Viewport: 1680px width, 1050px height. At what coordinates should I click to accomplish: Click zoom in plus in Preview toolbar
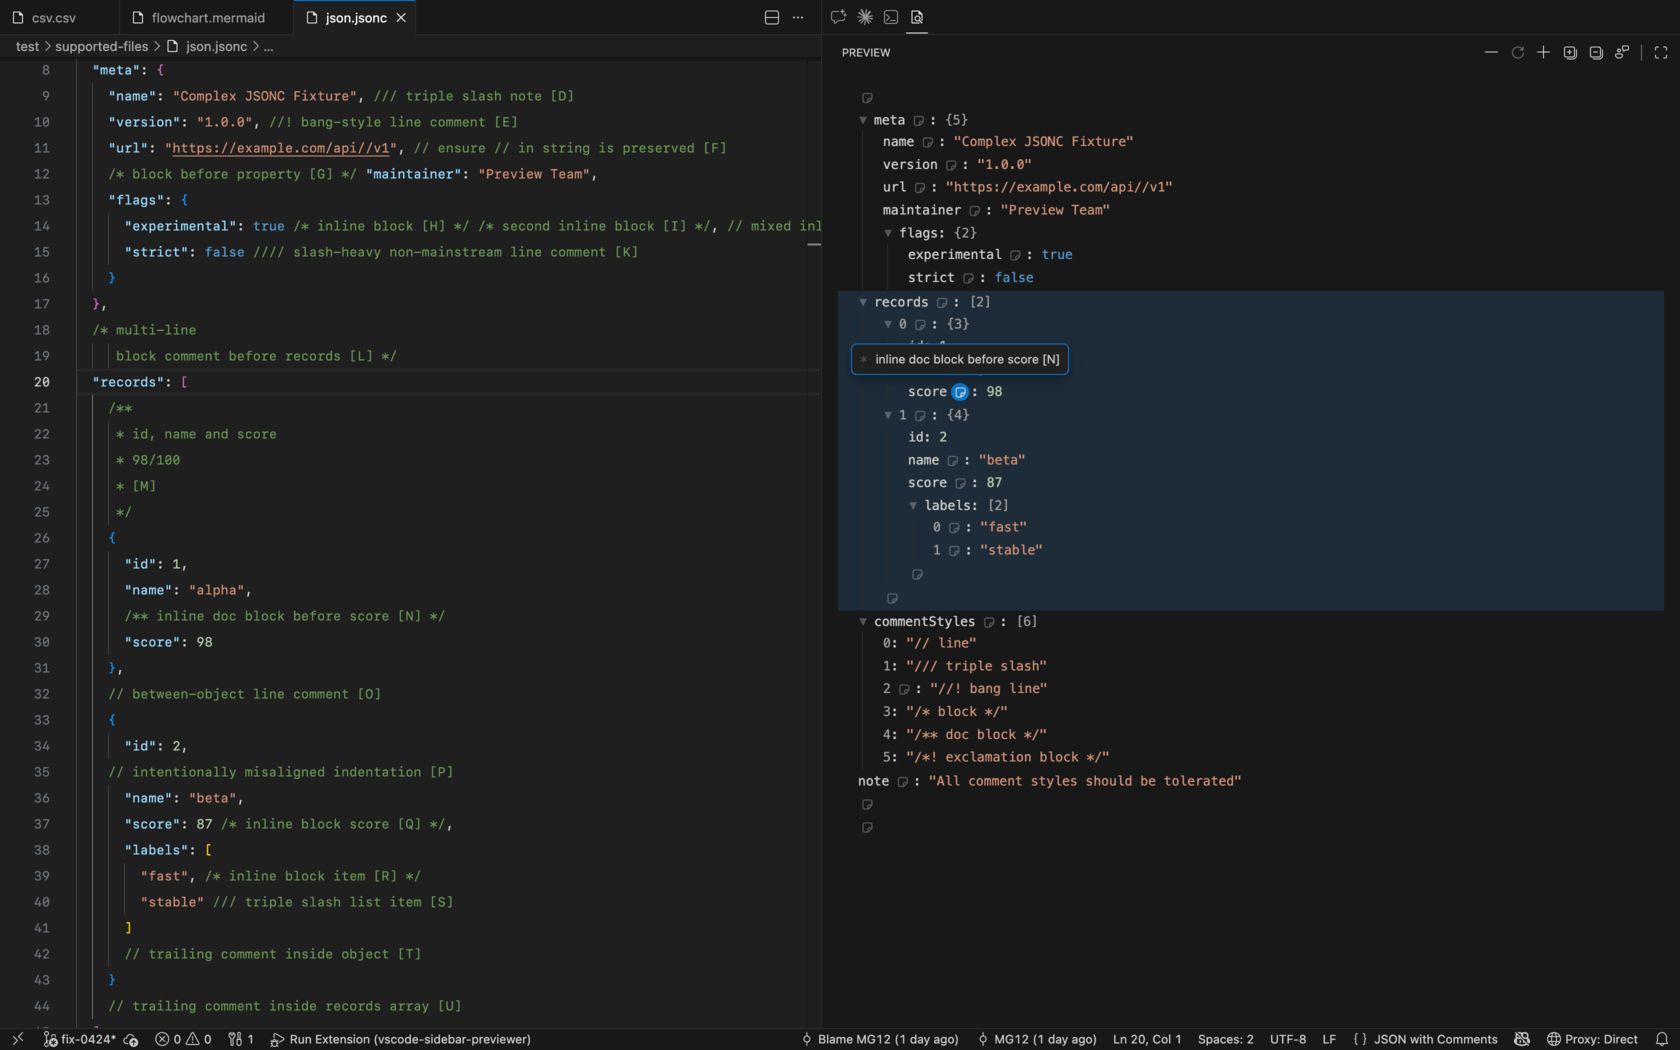(x=1543, y=52)
